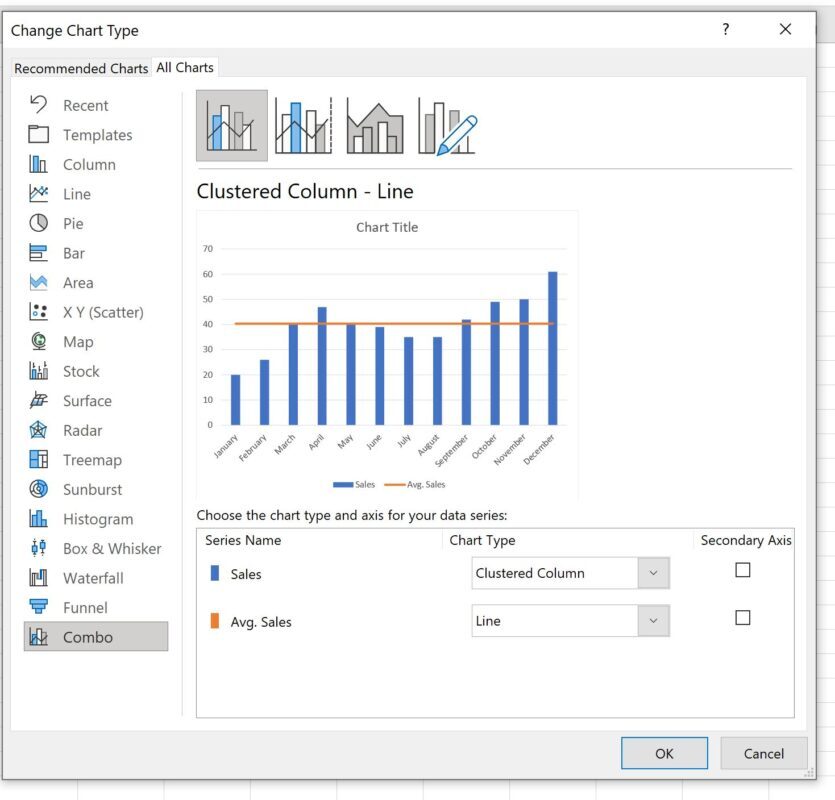The height and width of the screenshot is (800, 835).
Task: Click the Series Name column header
Action: (243, 540)
